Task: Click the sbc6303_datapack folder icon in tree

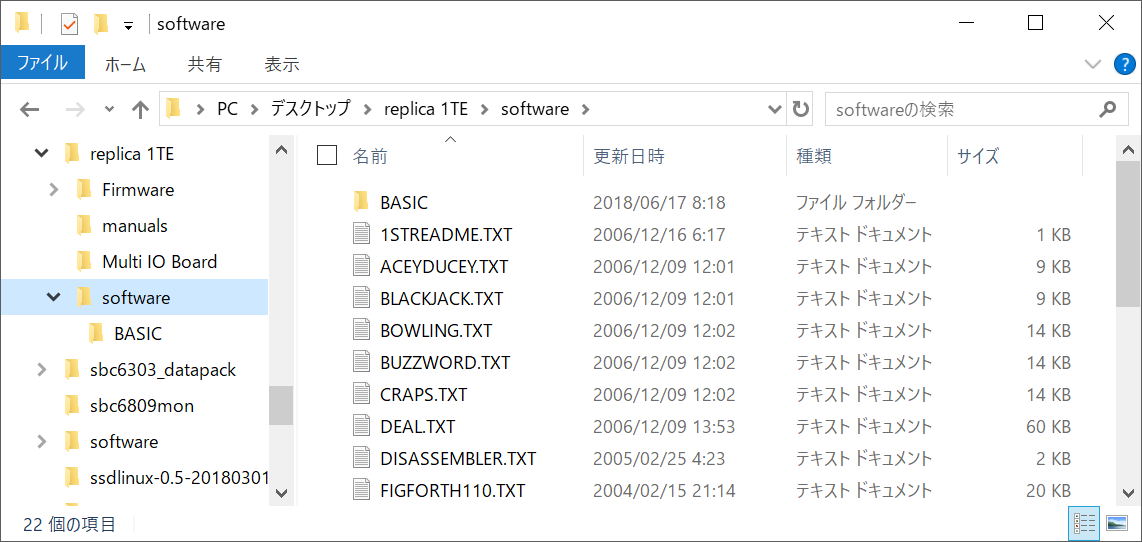Action: pos(71,370)
